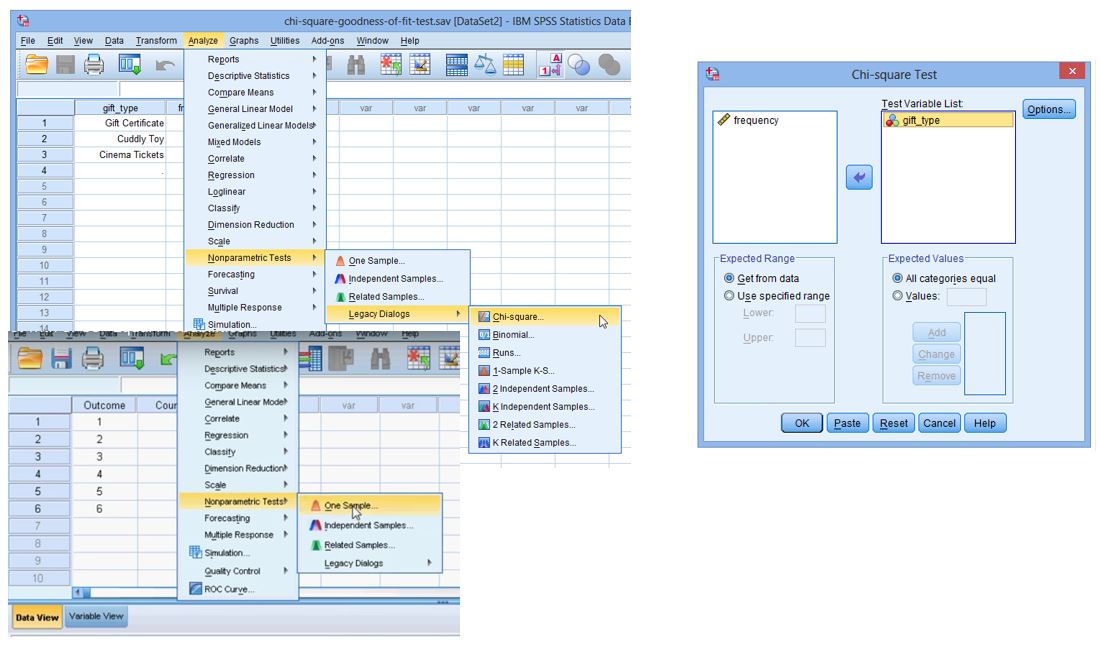Select Use specified range radio button
1100x650 pixels.
(x=729, y=296)
